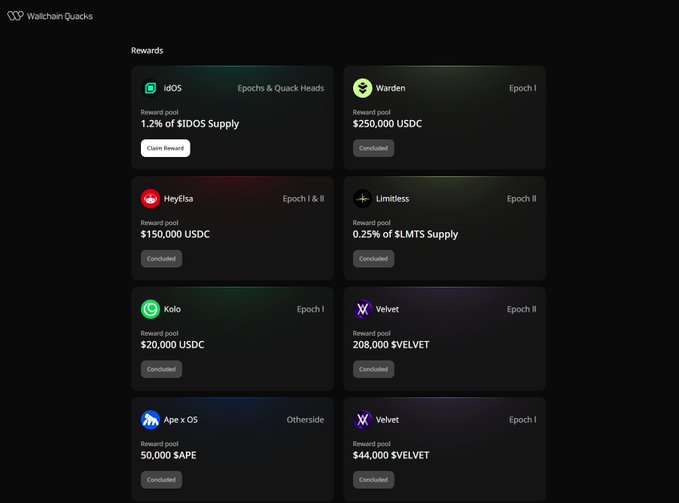Claim Reward on the idOS card

(165, 148)
